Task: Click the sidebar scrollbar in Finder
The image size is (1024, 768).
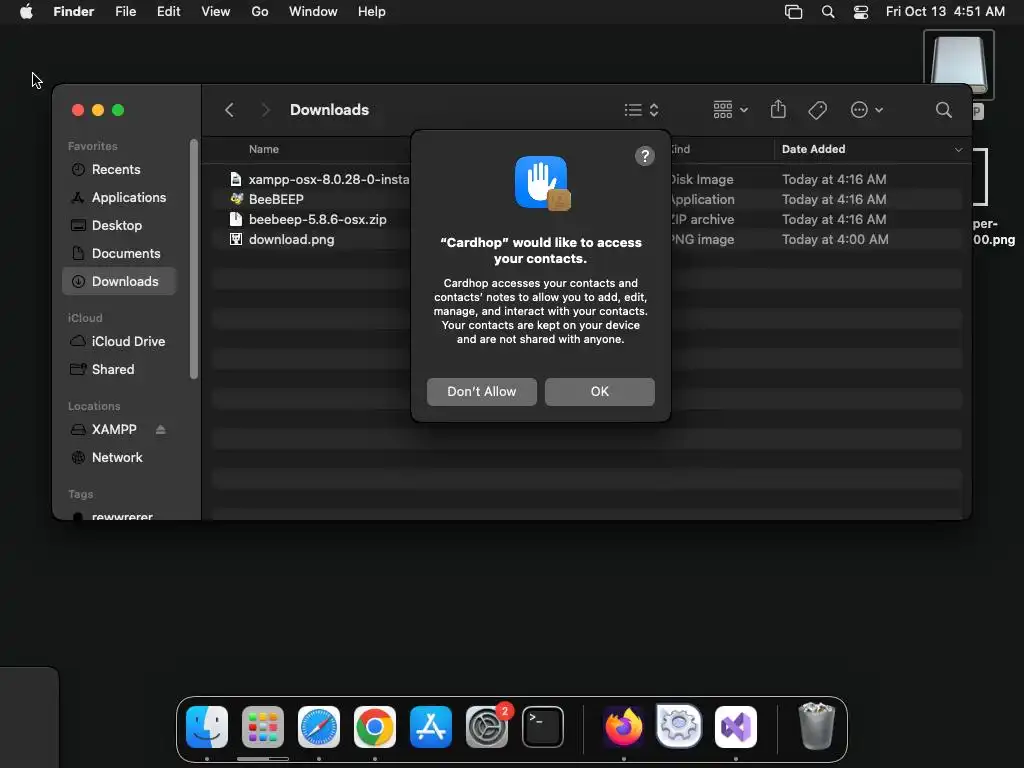Action: pyautogui.click(x=193, y=259)
